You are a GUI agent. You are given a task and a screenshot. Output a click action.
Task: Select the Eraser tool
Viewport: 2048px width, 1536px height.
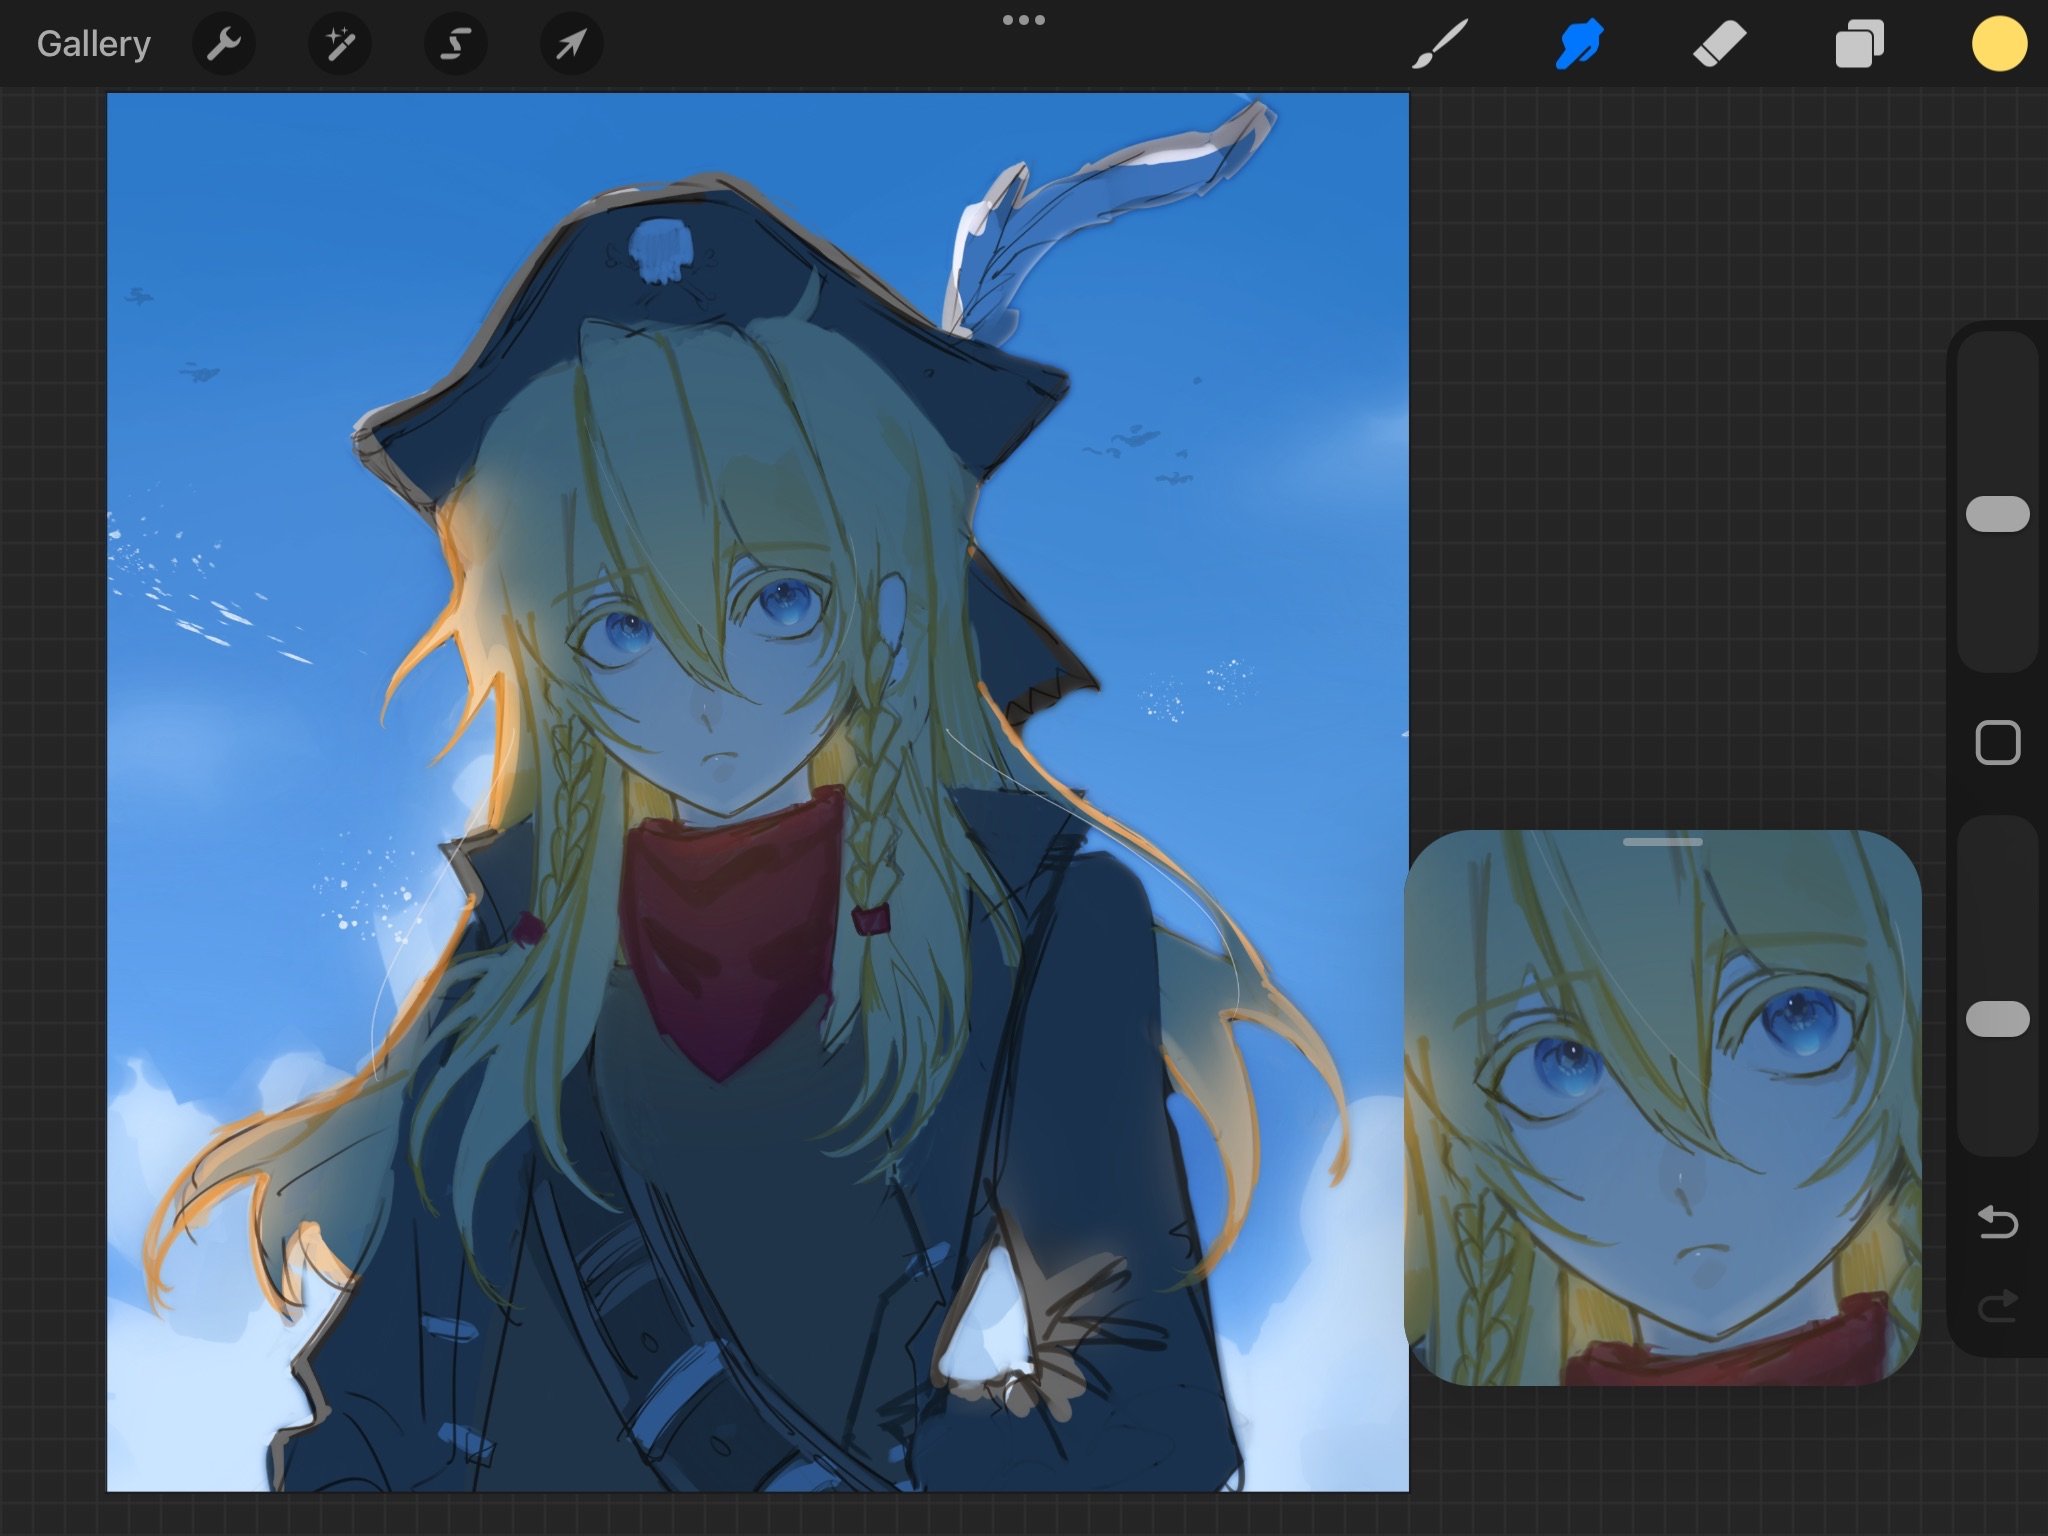[x=1719, y=44]
